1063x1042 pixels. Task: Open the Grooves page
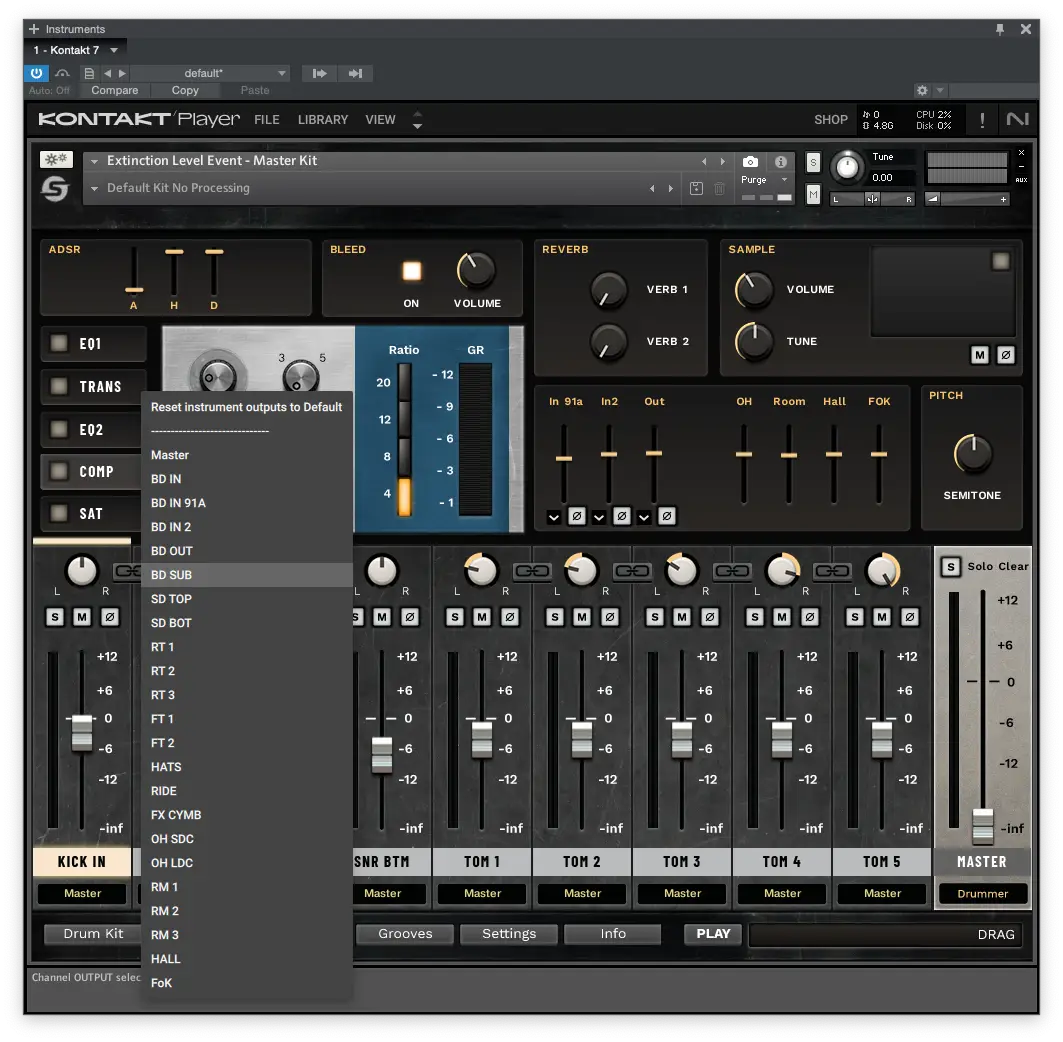point(405,934)
